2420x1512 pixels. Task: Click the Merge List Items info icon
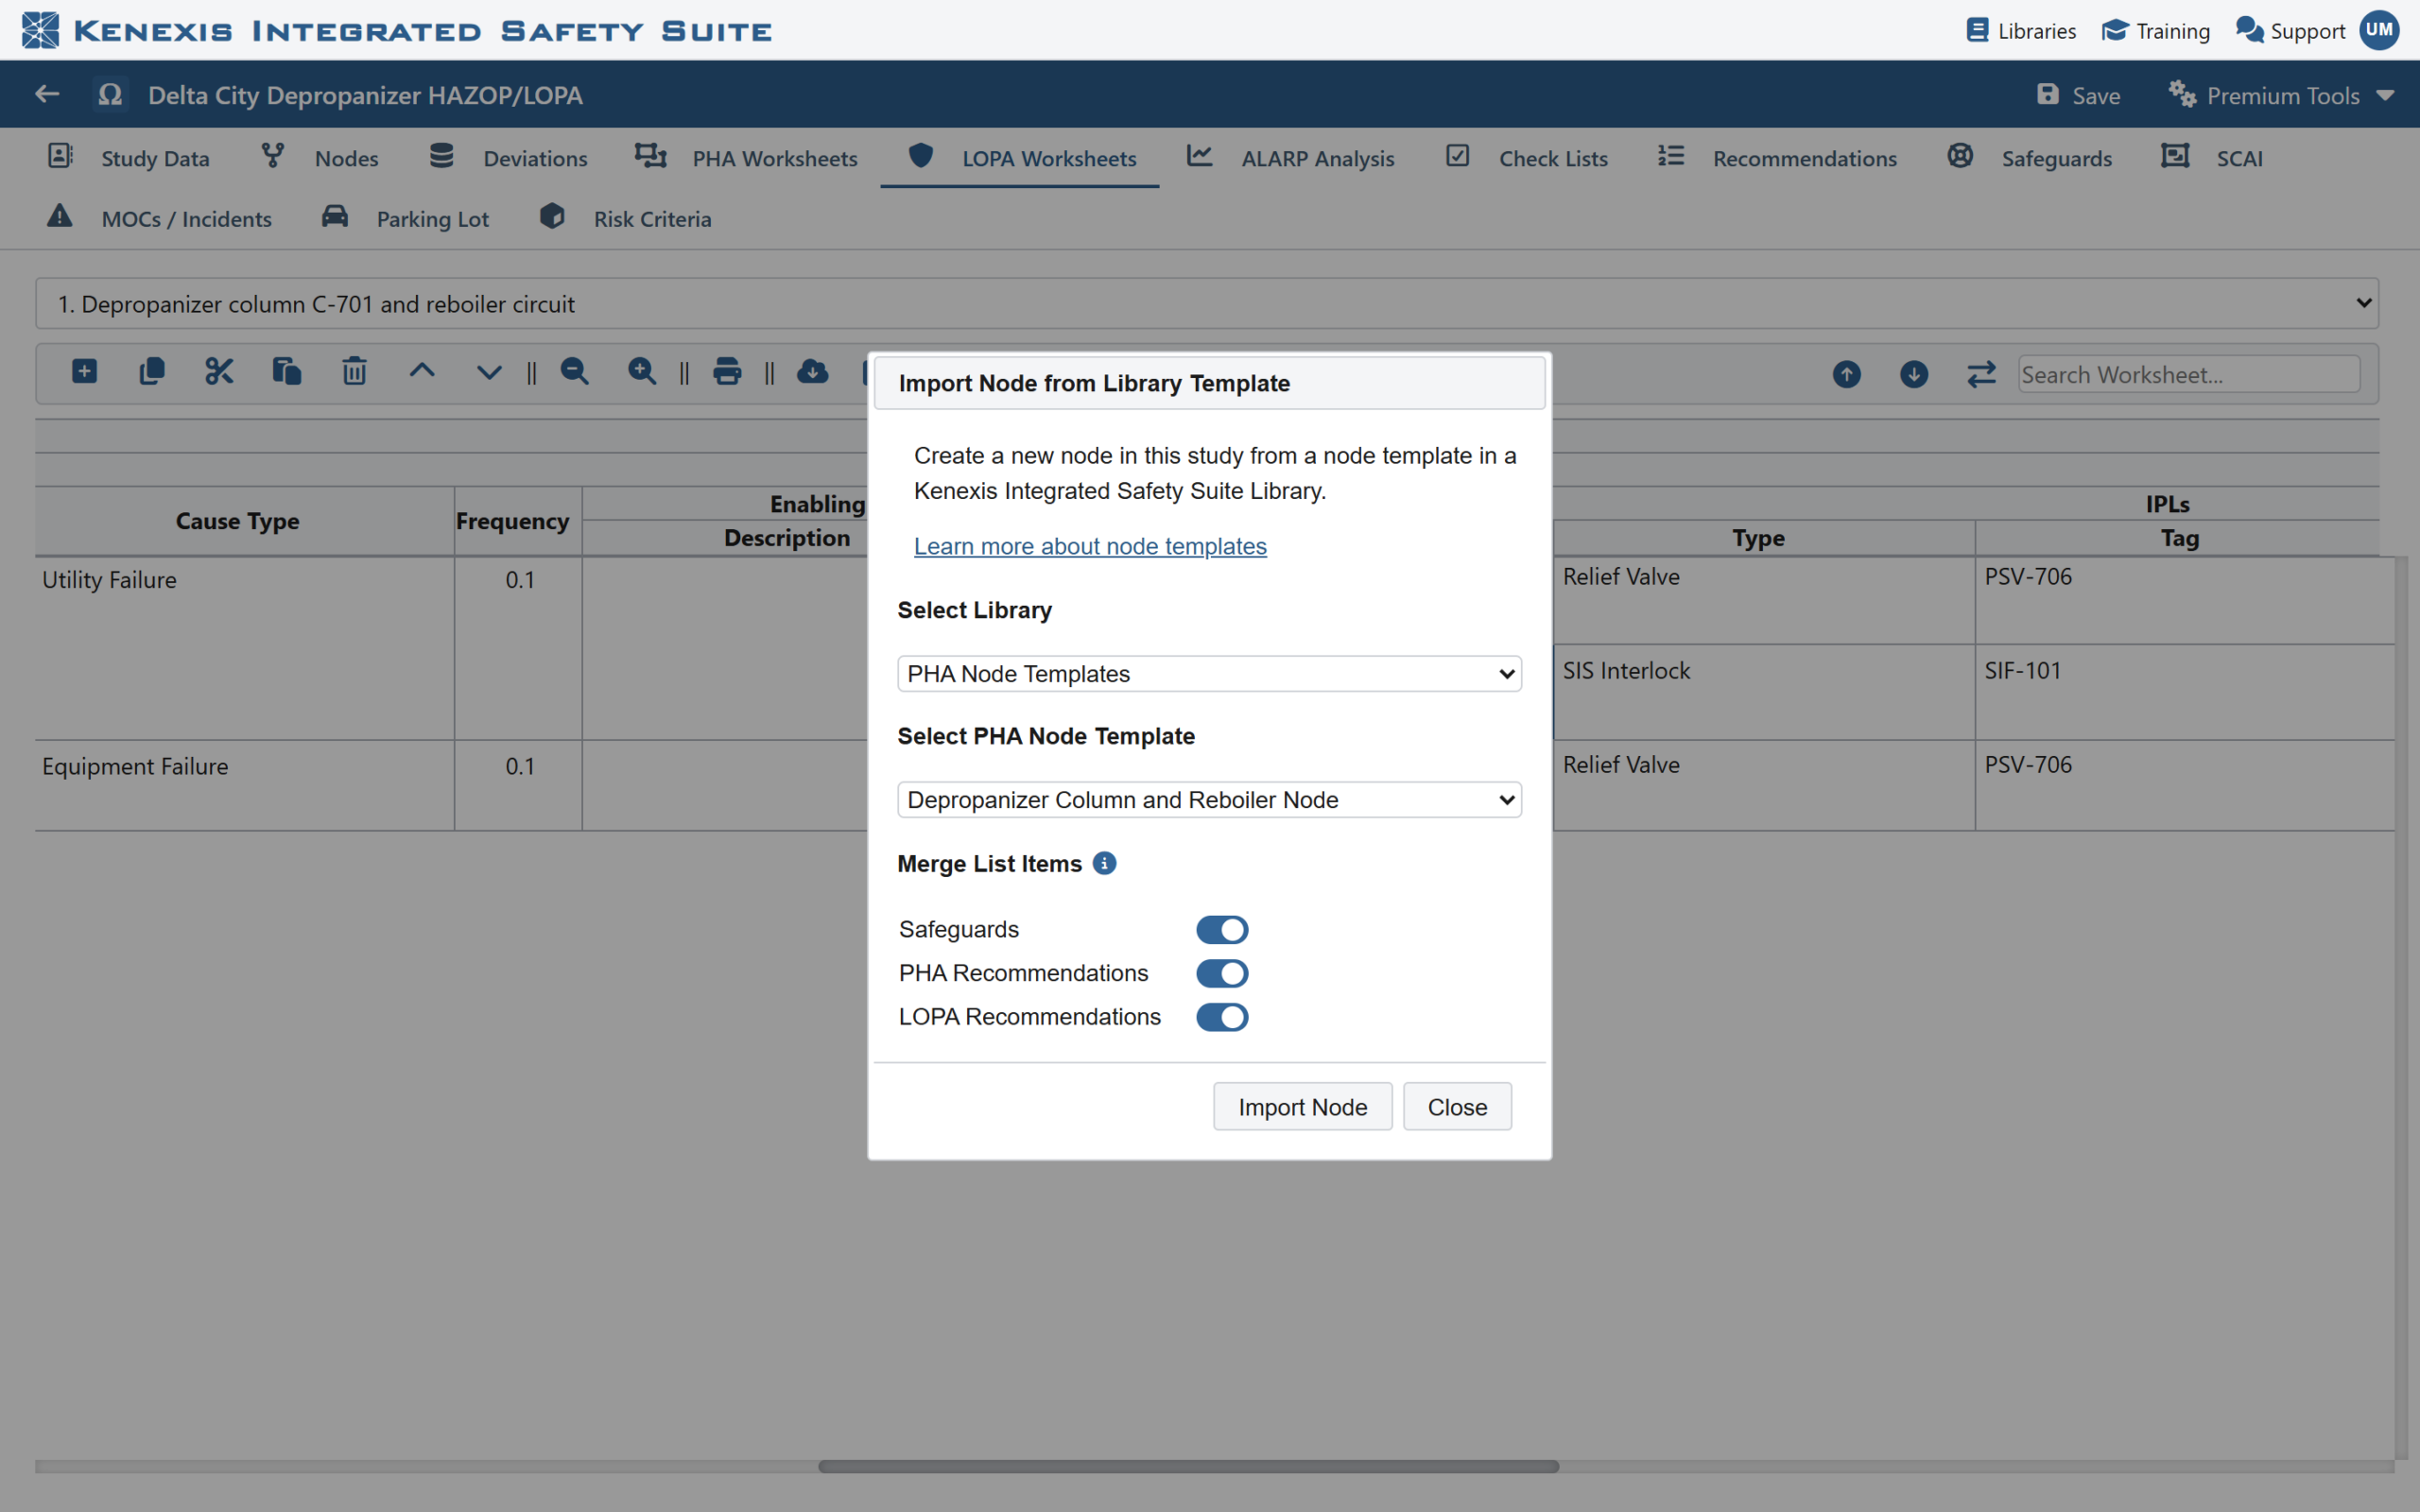pos(1104,863)
